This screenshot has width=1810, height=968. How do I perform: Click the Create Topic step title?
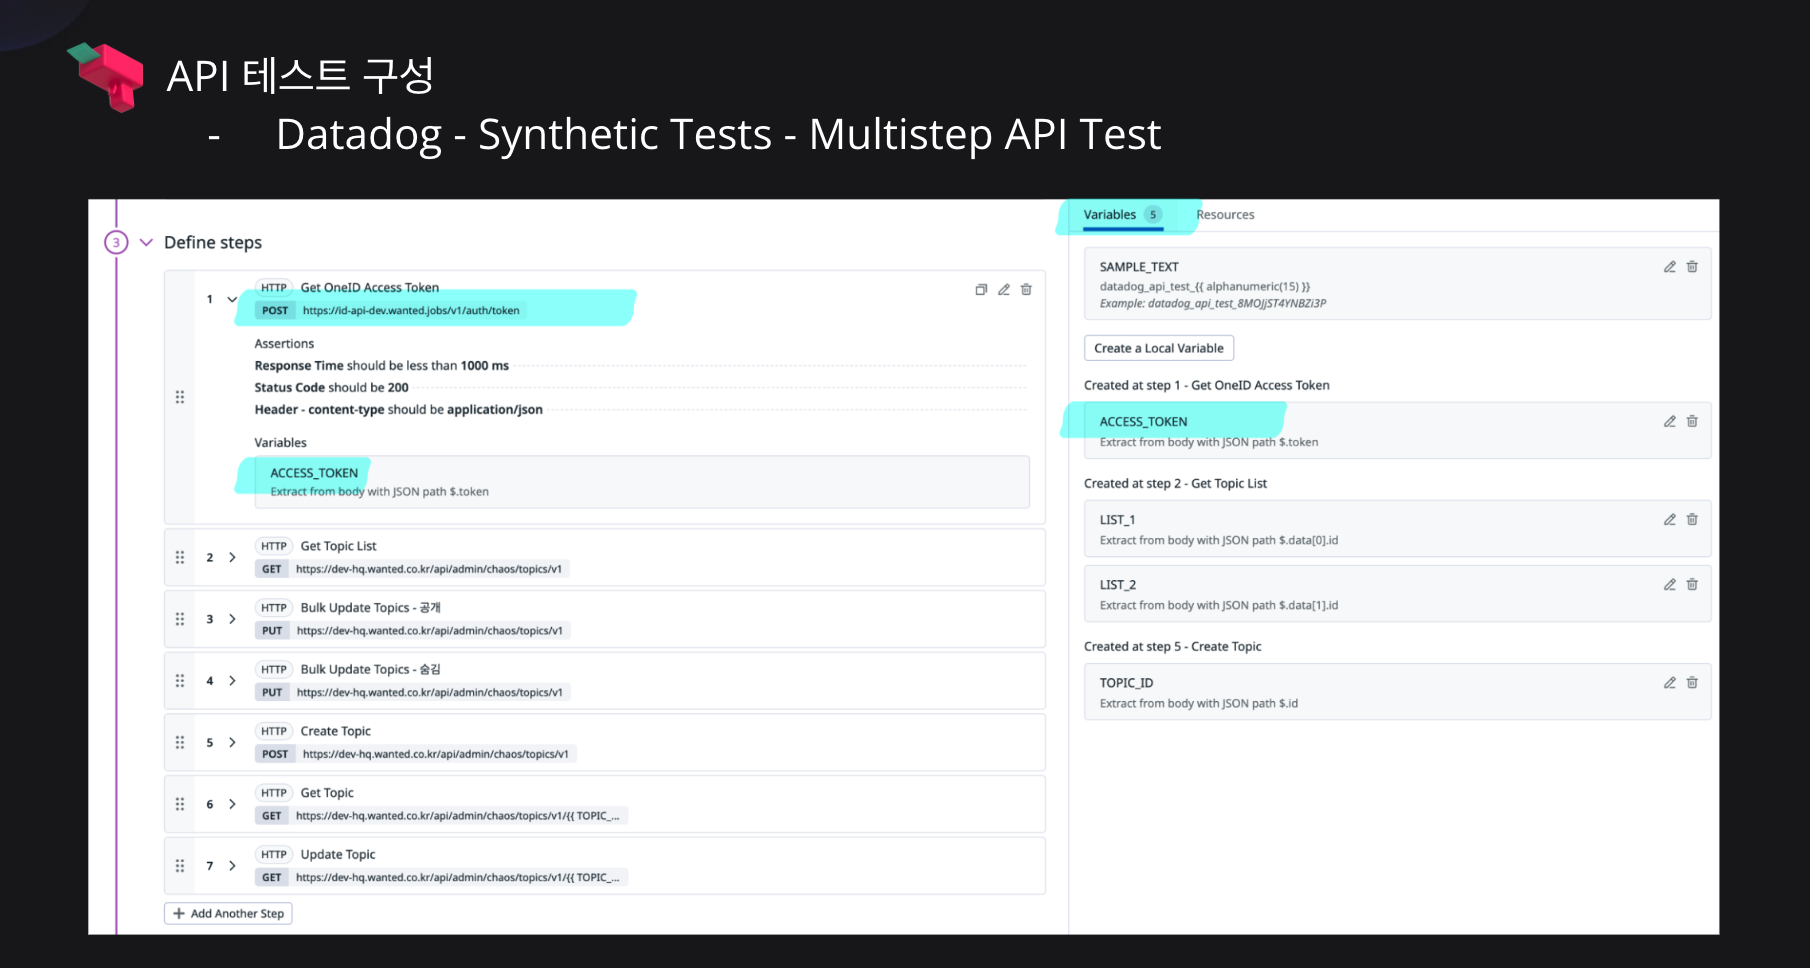point(335,731)
